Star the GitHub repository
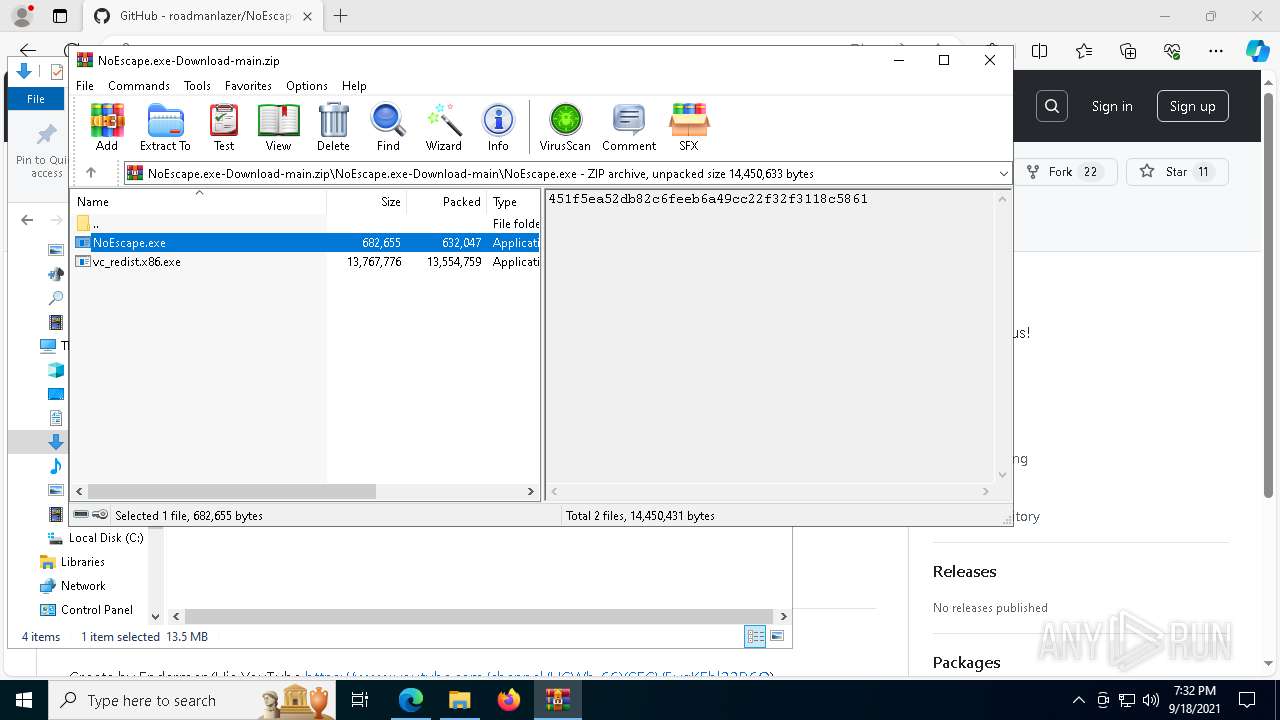Screen dimensions: 1280x720 [x=1177, y=172]
